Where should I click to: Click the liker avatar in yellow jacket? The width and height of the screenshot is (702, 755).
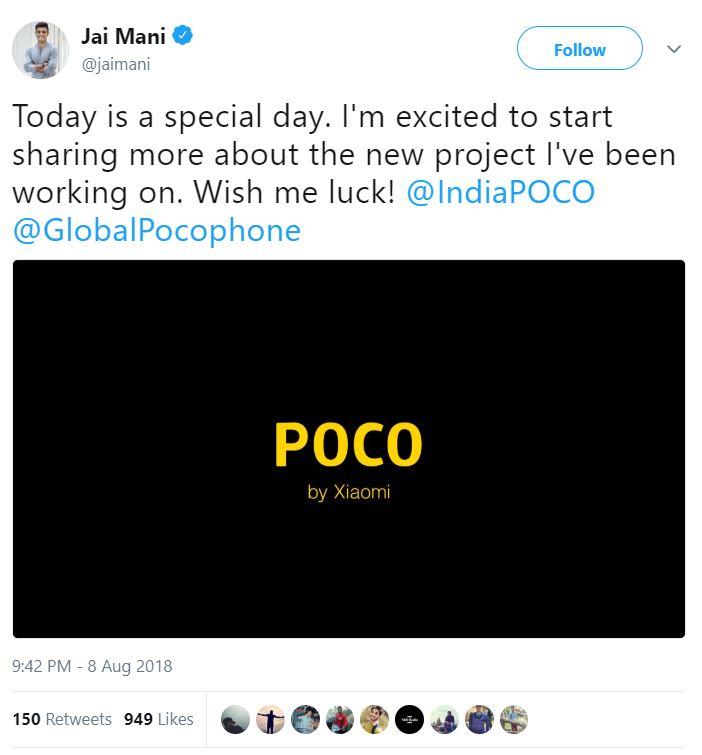[x=375, y=719]
